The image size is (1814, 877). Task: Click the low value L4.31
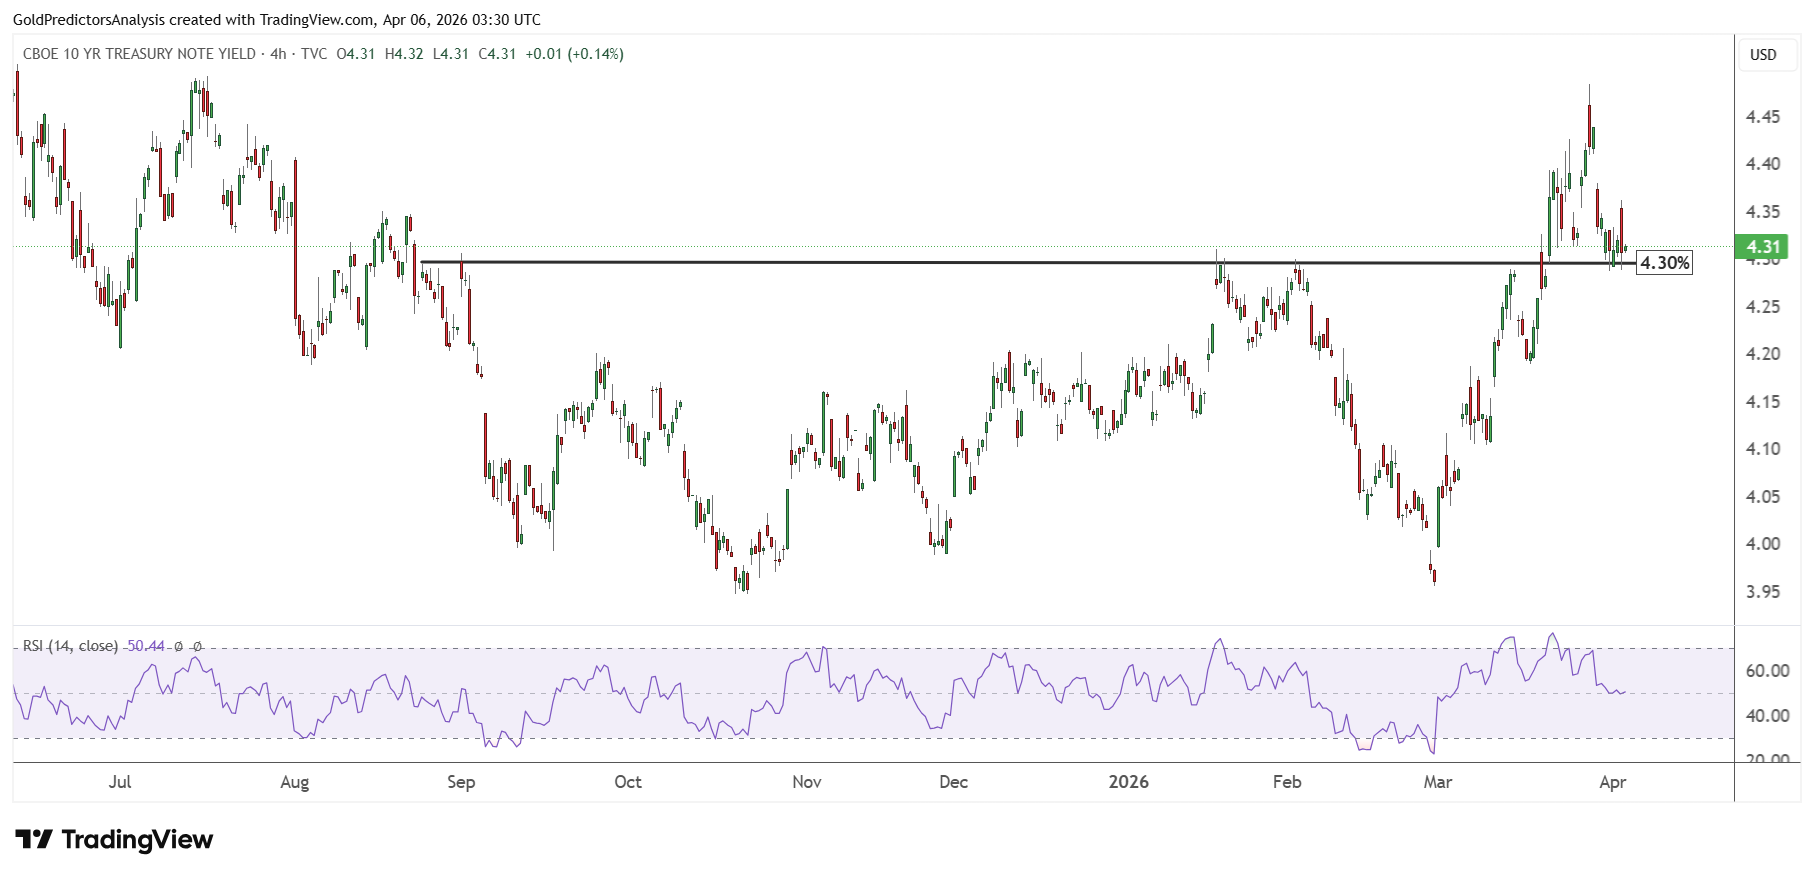tap(450, 54)
